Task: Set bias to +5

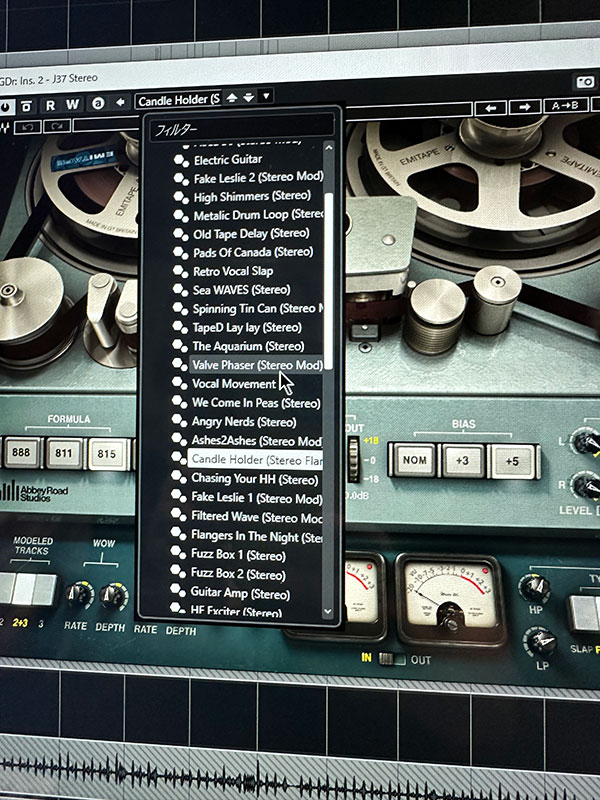Action: 512,461
